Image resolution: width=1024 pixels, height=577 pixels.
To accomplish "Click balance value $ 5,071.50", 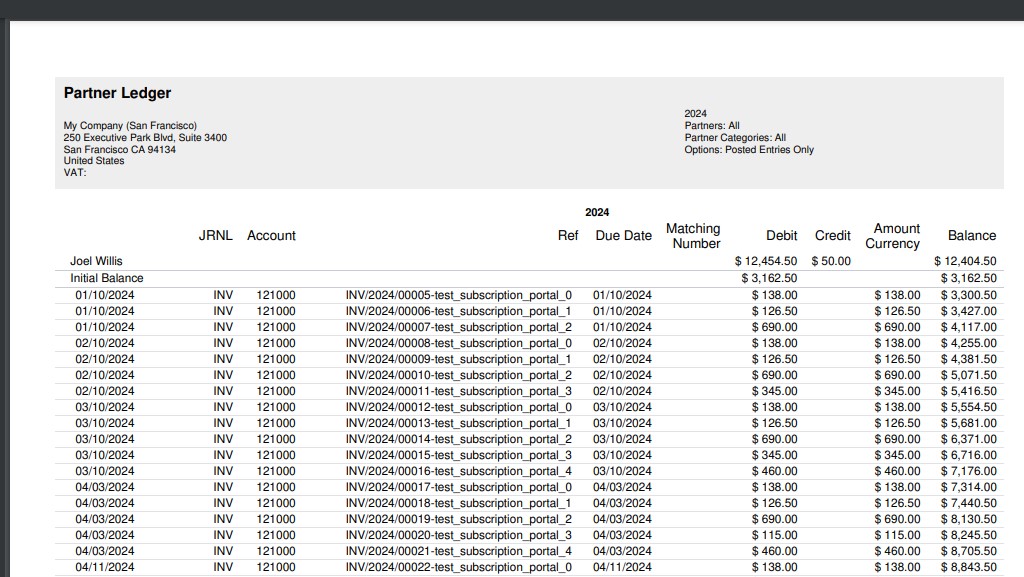I will point(968,375).
